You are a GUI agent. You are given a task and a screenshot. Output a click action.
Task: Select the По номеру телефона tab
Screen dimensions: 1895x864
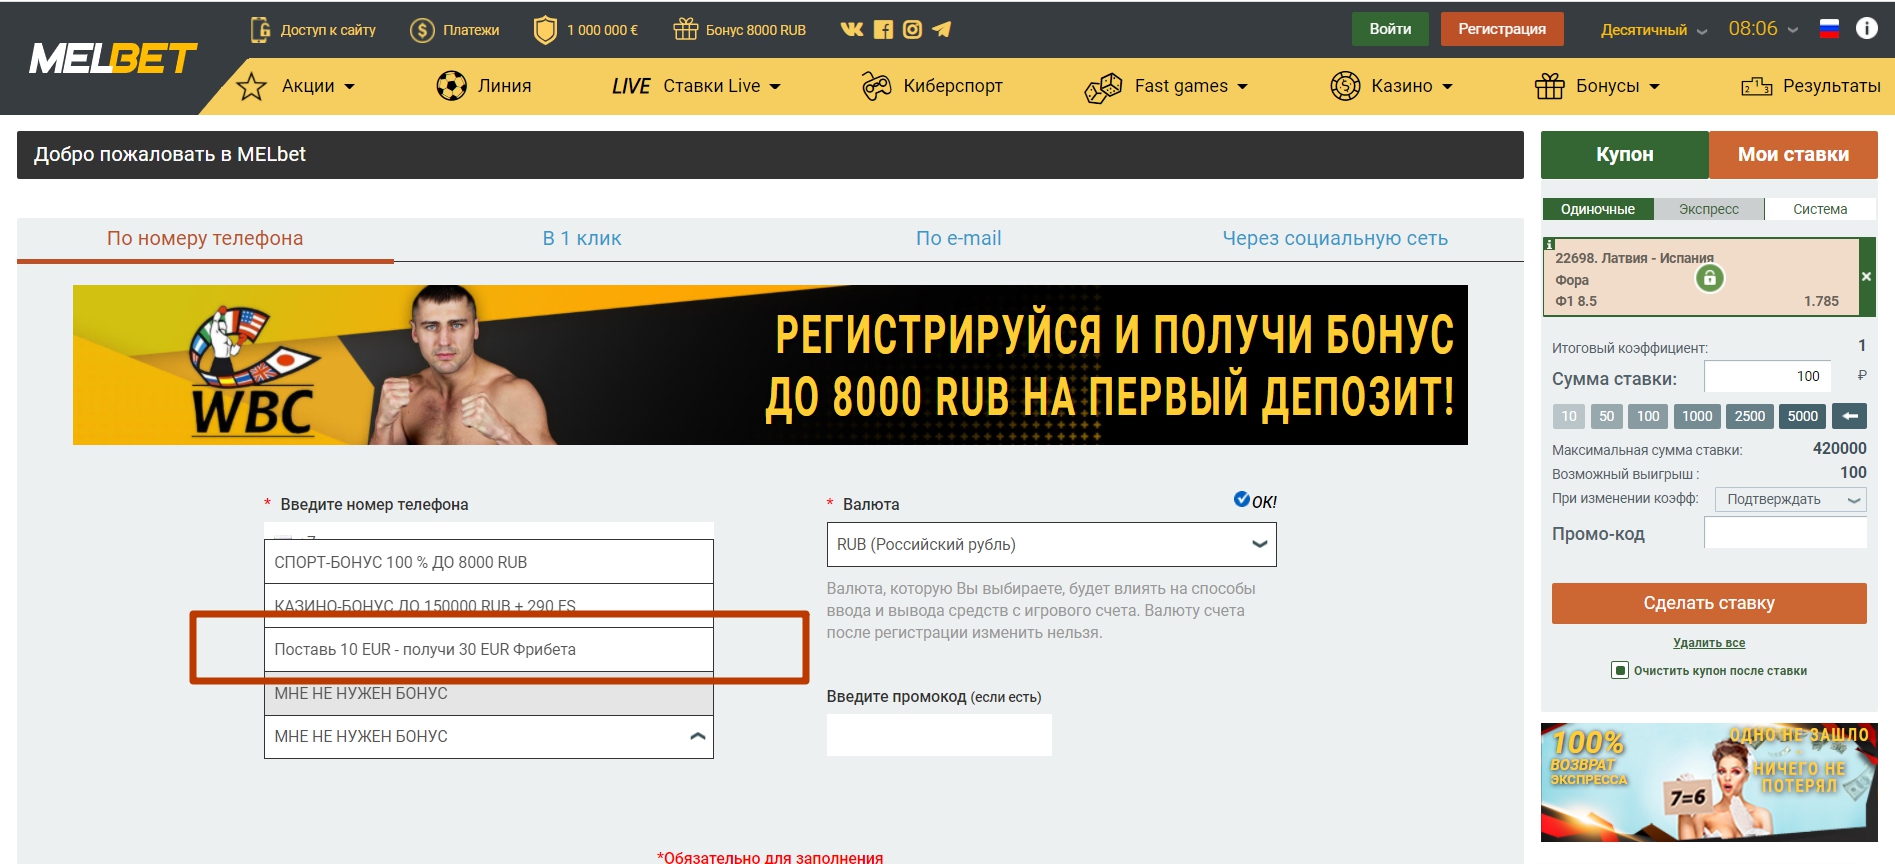(205, 238)
